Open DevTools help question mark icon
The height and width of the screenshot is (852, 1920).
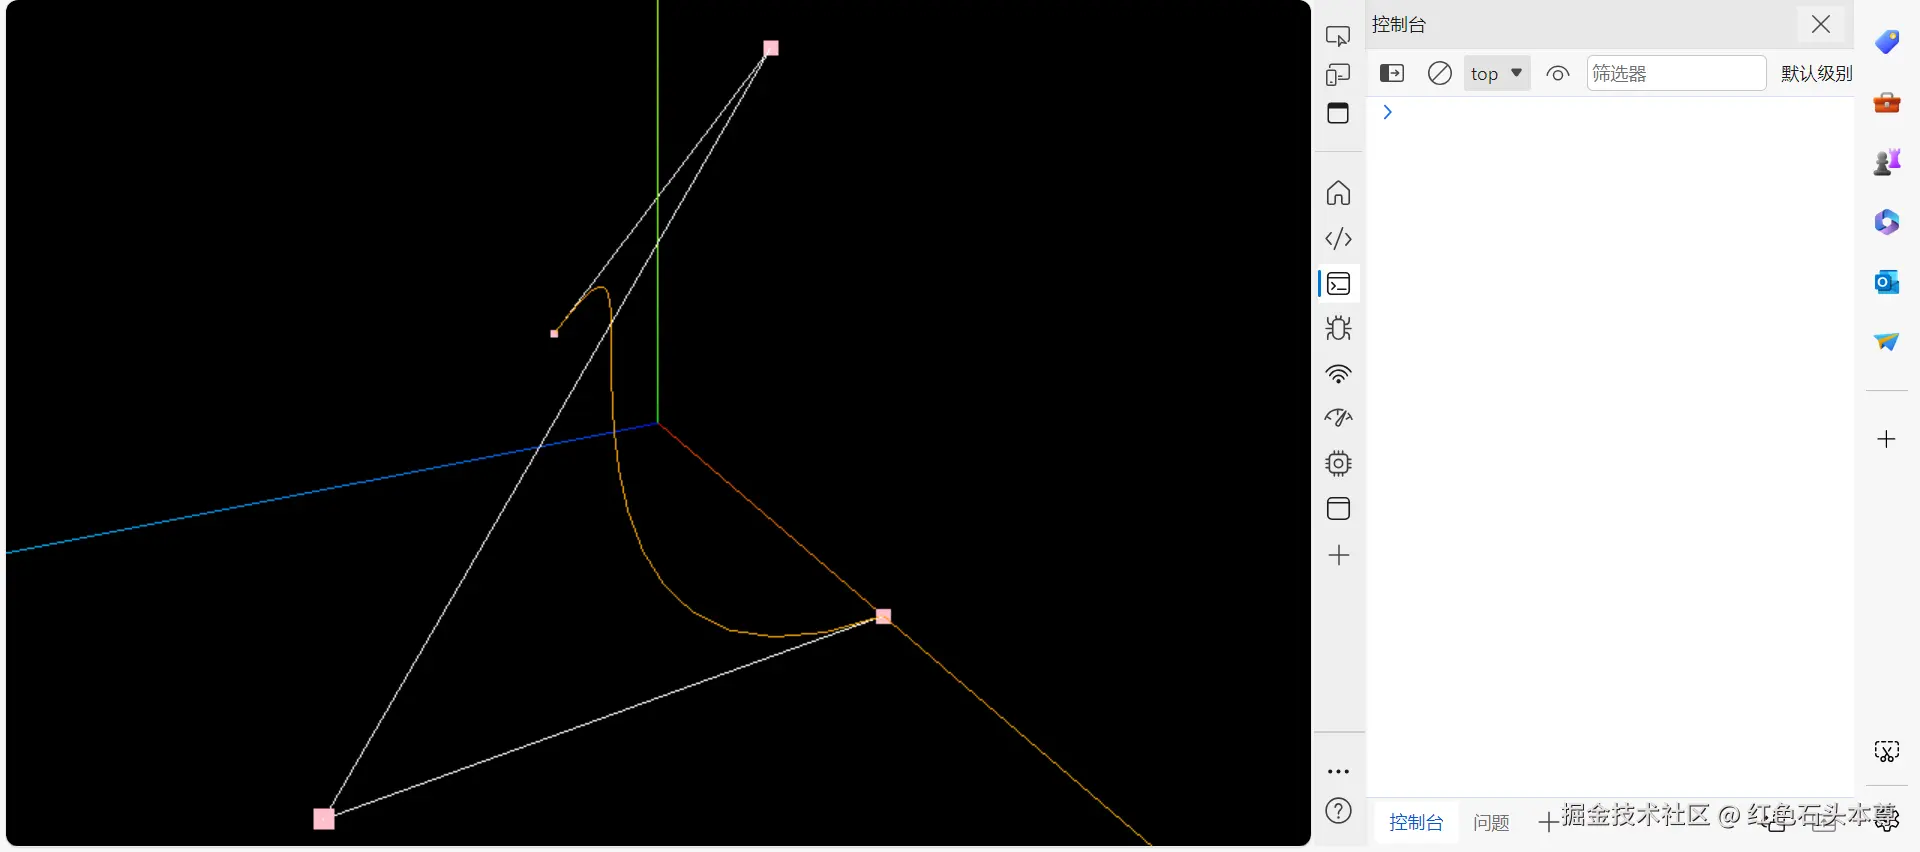(1338, 811)
